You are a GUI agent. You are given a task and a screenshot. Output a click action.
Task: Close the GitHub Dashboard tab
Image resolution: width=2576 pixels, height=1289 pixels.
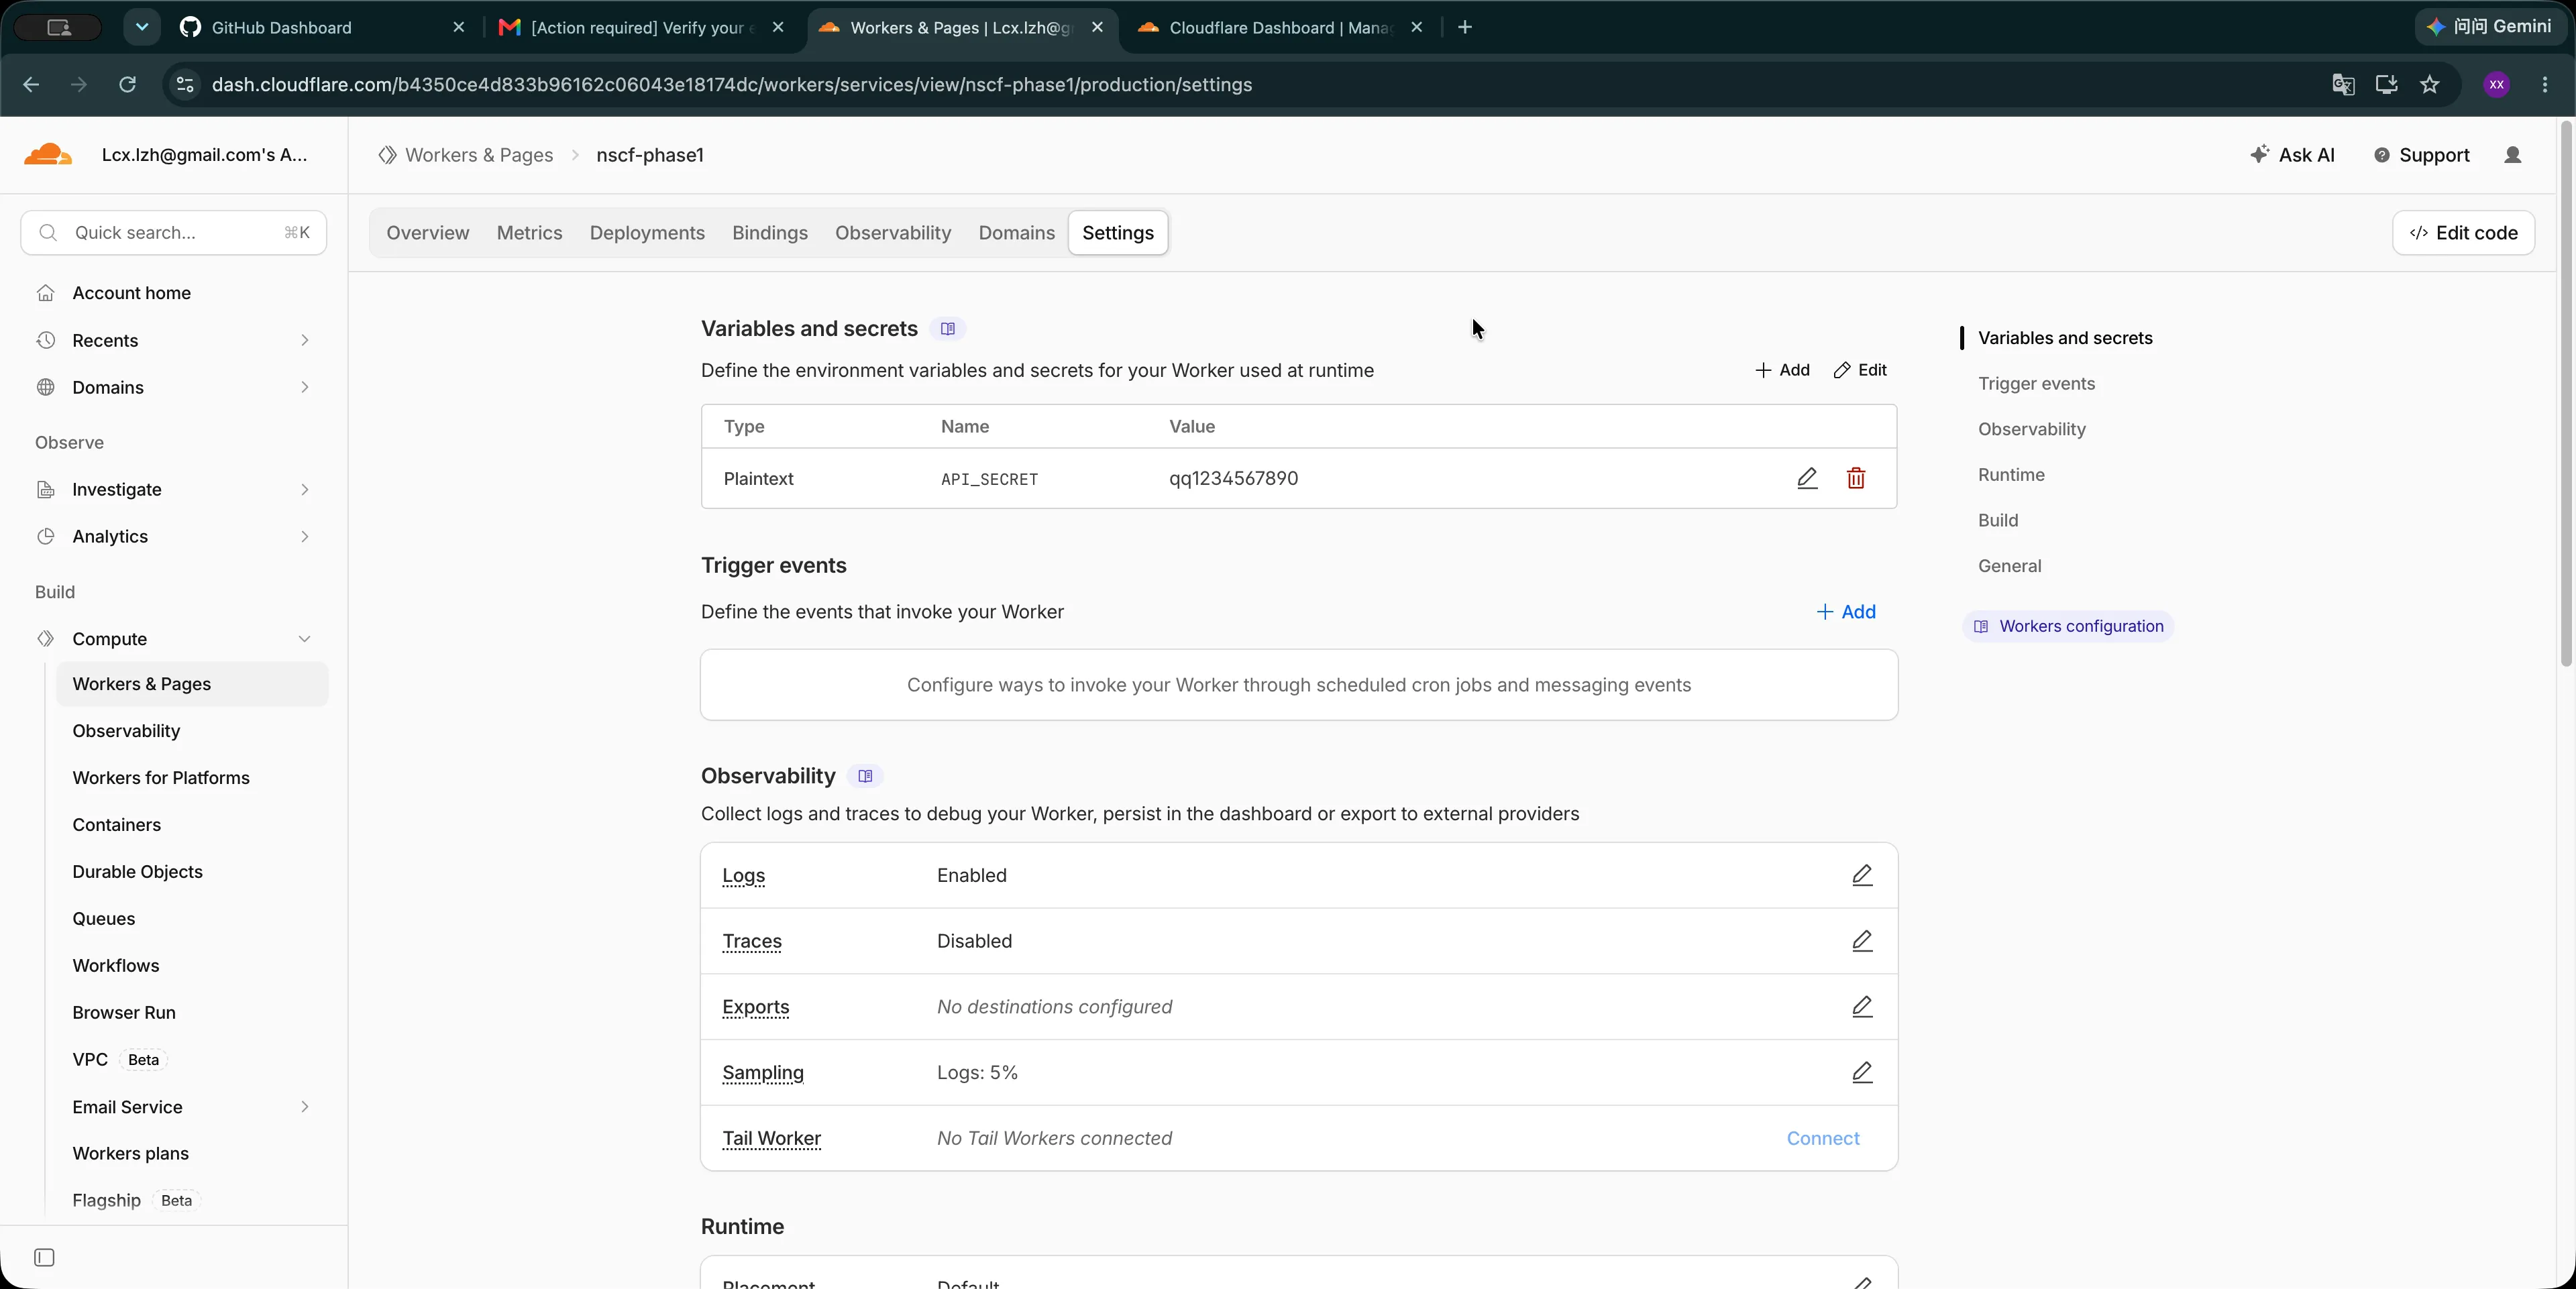(x=459, y=27)
